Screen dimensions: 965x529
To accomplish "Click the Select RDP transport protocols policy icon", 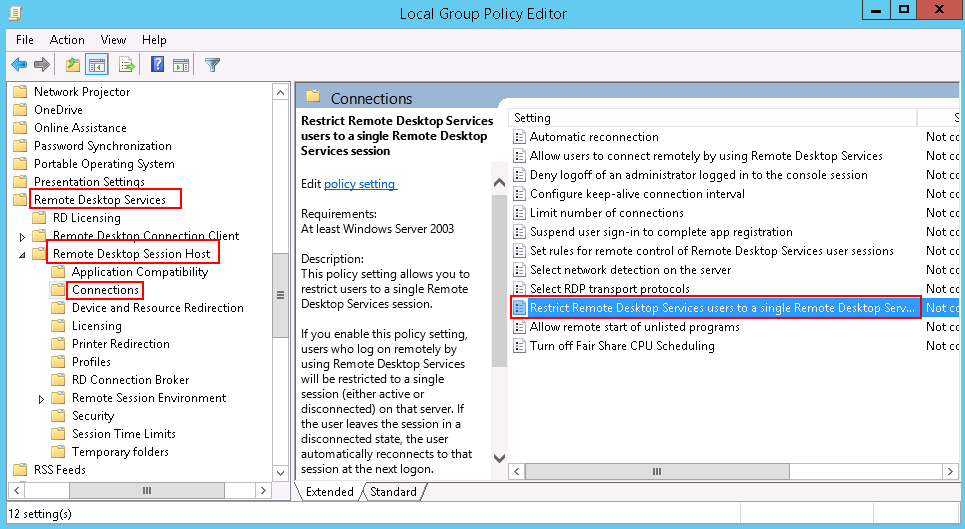I will pos(519,288).
